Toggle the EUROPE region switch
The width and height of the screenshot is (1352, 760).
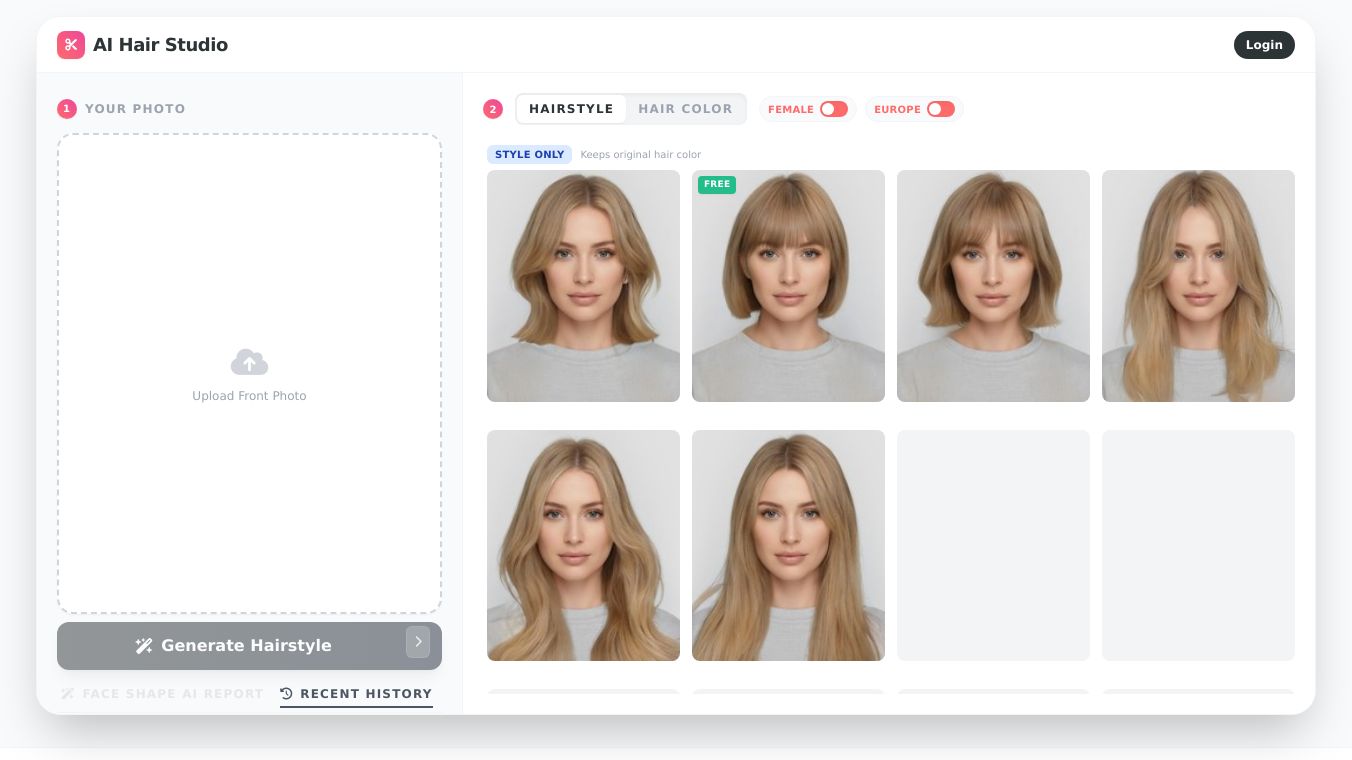coord(940,109)
